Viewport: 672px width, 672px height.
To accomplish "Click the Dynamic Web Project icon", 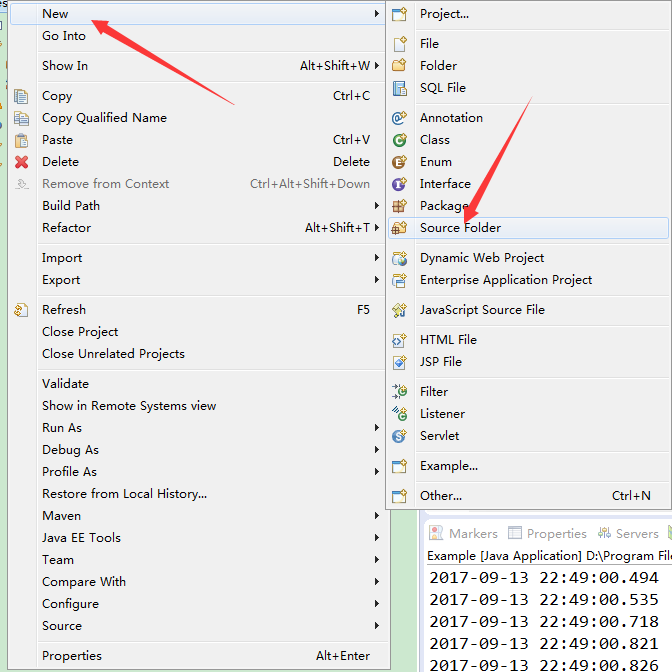I will click(x=399, y=258).
